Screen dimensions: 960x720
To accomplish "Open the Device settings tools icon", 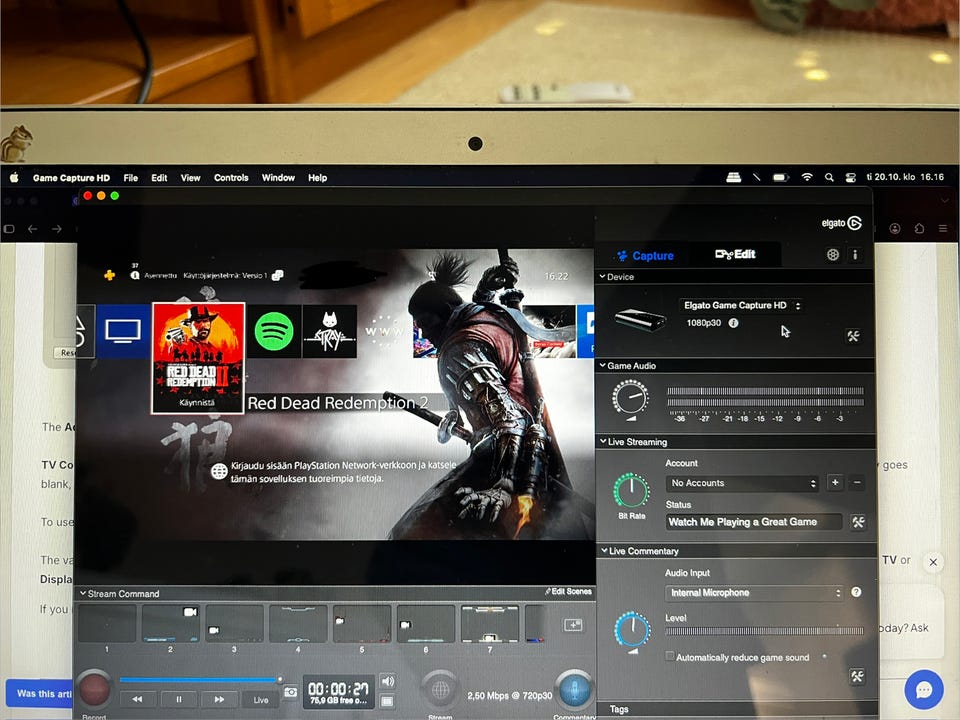I will (x=853, y=336).
